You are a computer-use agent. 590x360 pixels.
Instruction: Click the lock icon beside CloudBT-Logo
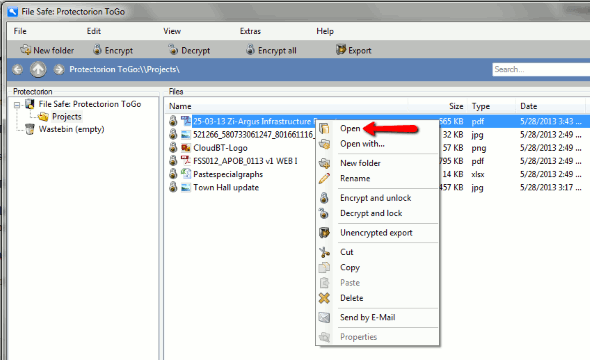[173, 147]
